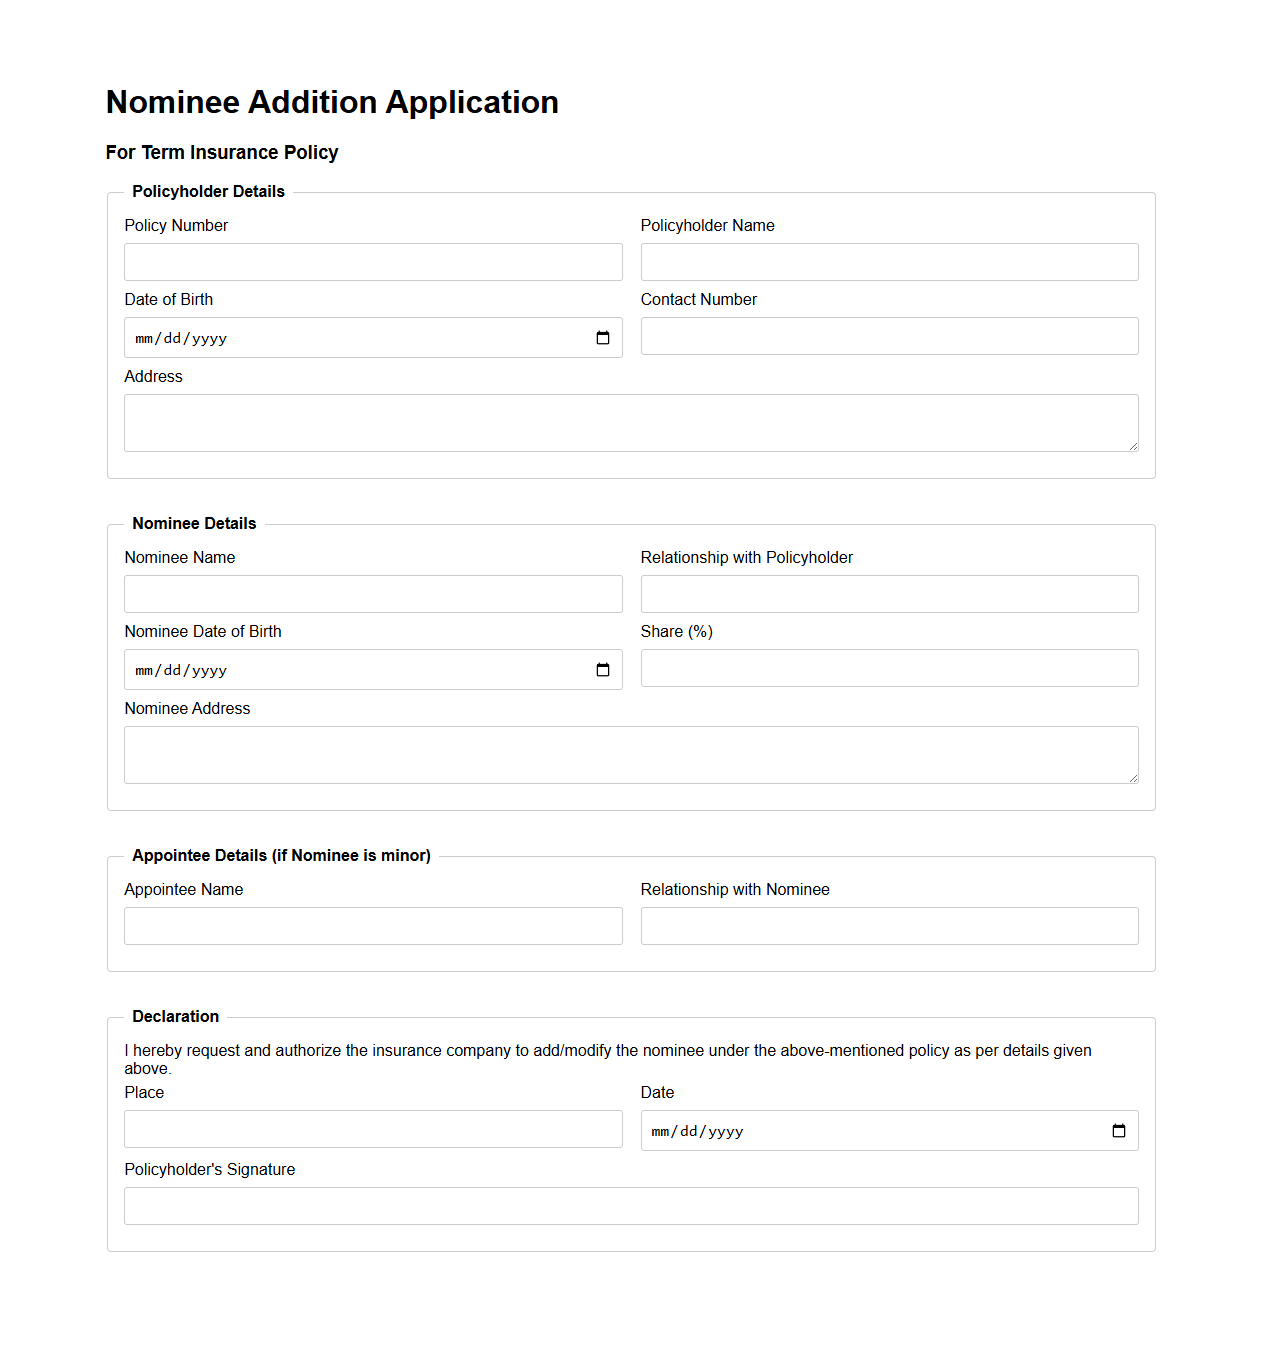Focus the Share (%) input box
Viewport: 1263px width, 1370px height.
tap(889, 667)
